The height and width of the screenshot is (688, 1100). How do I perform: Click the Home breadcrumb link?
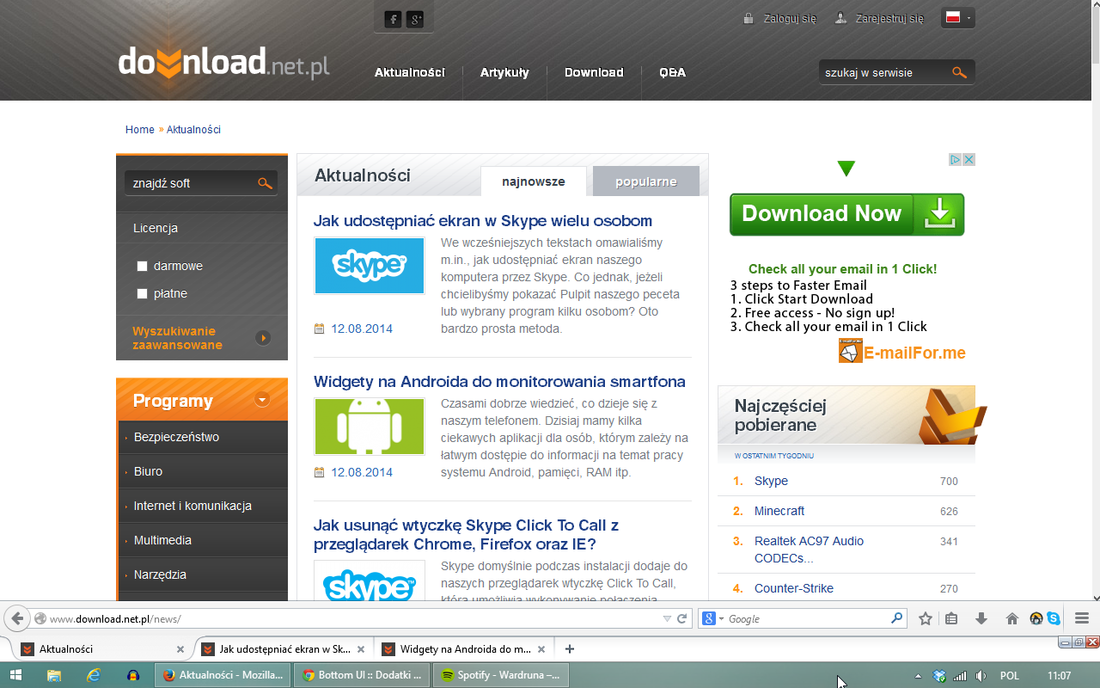(140, 130)
